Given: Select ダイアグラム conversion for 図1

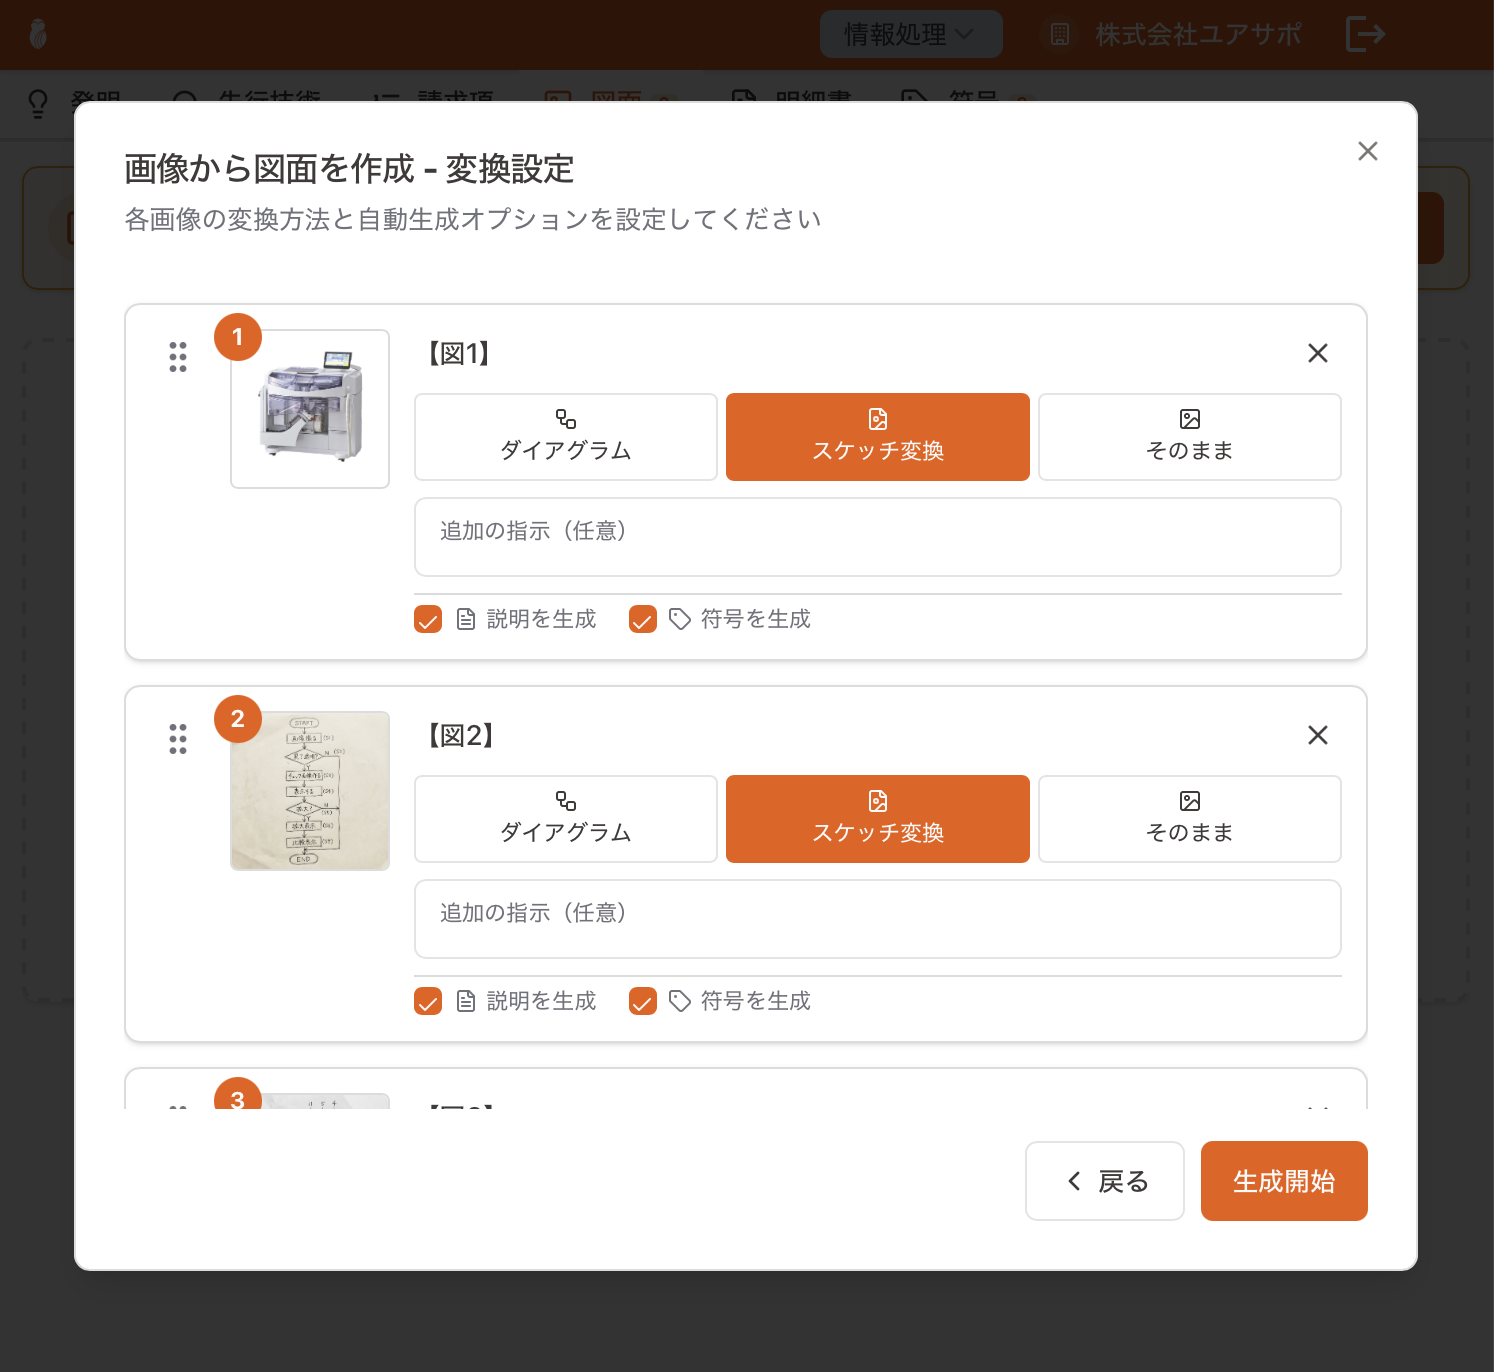Looking at the screenshot, I should (x=565, y=437).
